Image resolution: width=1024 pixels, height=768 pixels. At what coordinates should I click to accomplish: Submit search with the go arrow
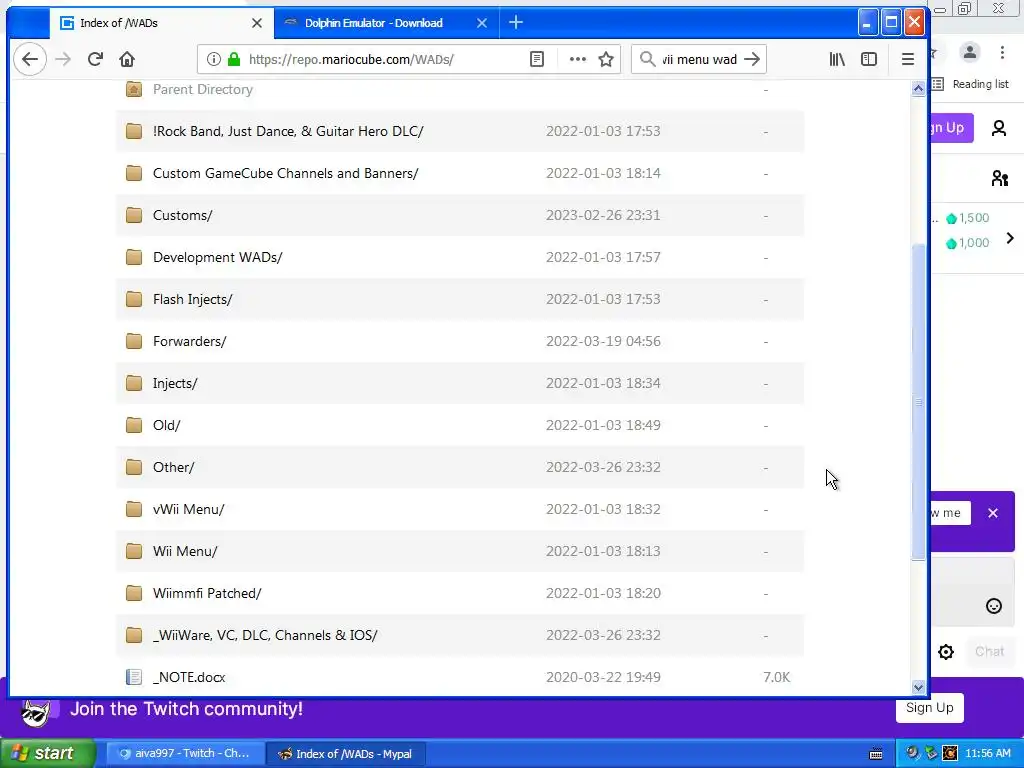click(x=752, y=59)
